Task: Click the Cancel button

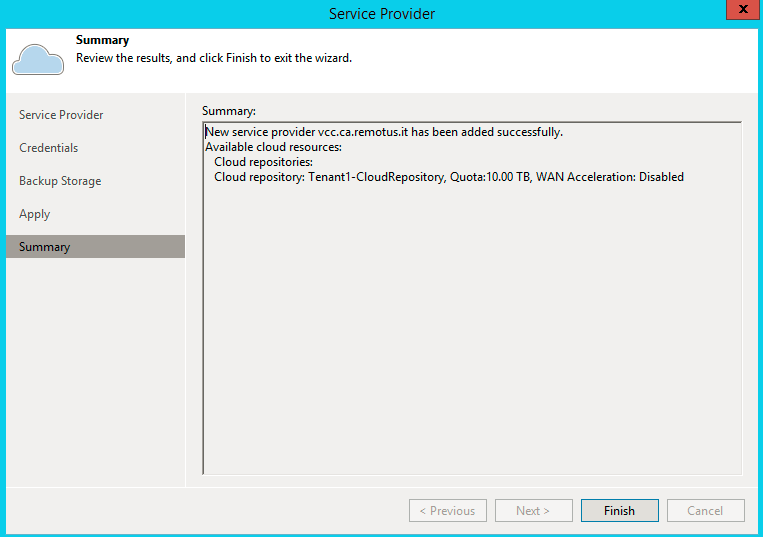Action: tap(706, 510)
